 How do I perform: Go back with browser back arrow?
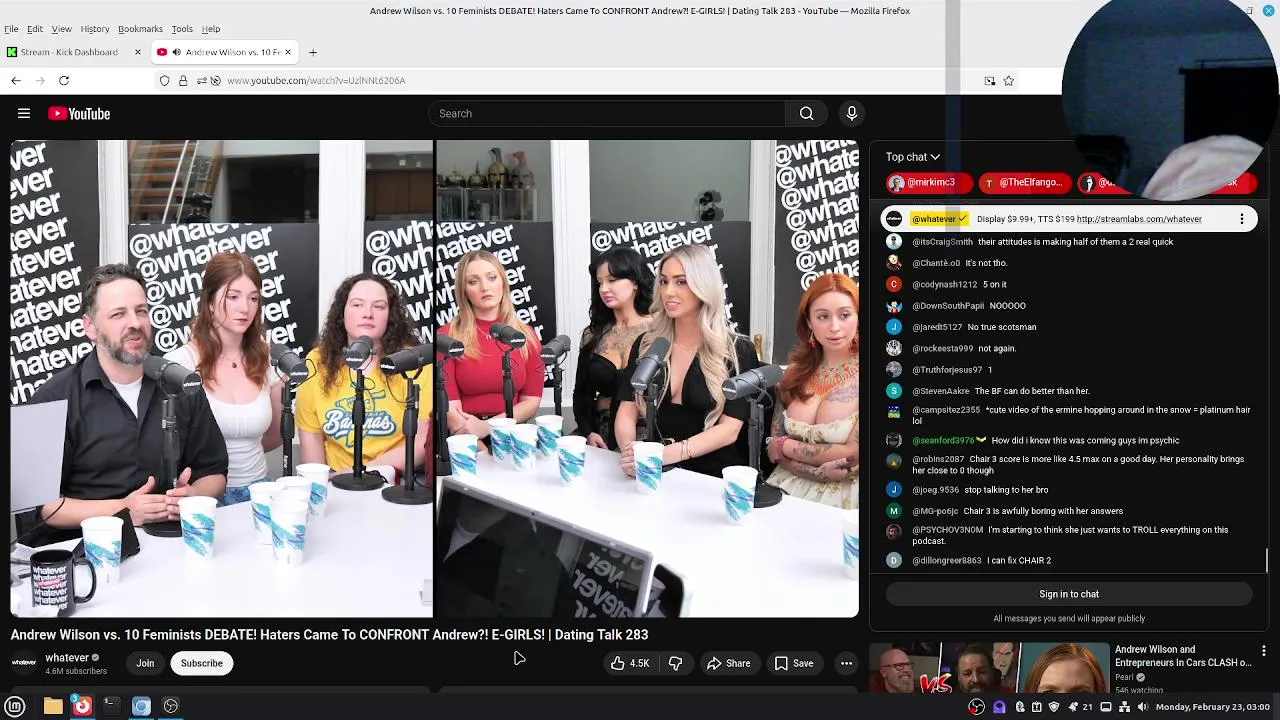tap(16, 80)
